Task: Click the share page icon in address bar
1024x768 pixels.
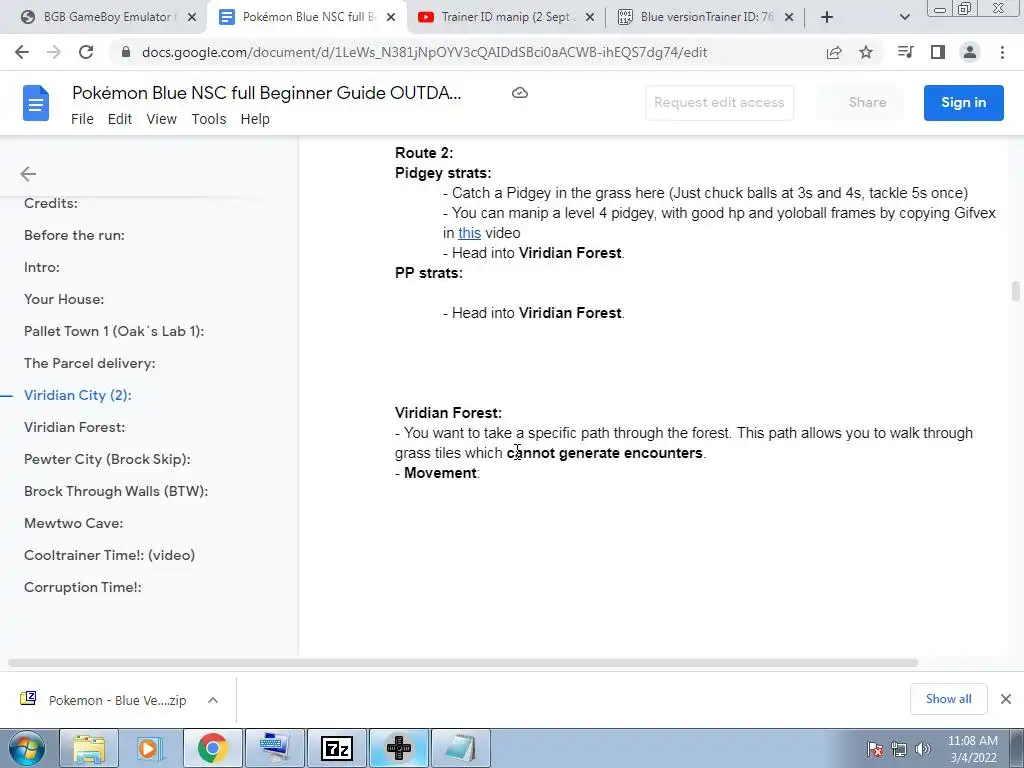Action: coord(834,52)
